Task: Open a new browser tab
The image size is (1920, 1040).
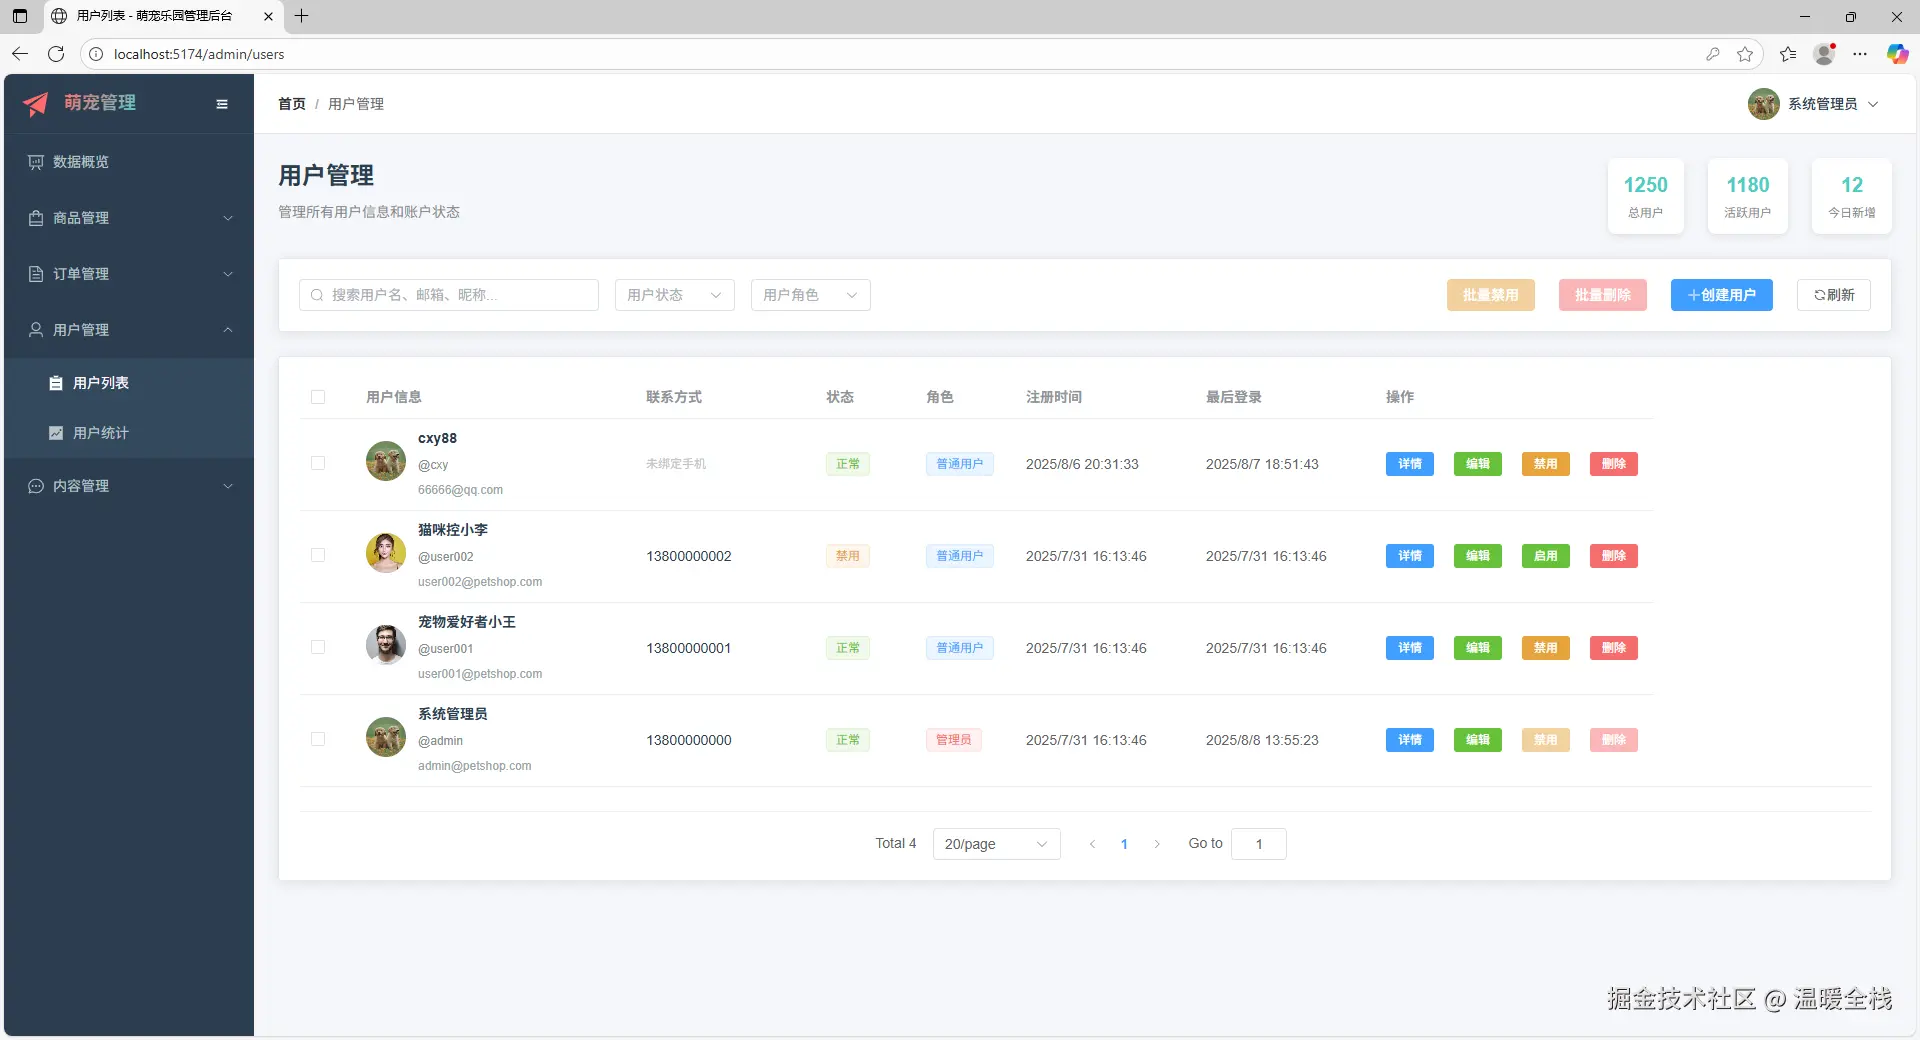Action: (x=301, y=16)
